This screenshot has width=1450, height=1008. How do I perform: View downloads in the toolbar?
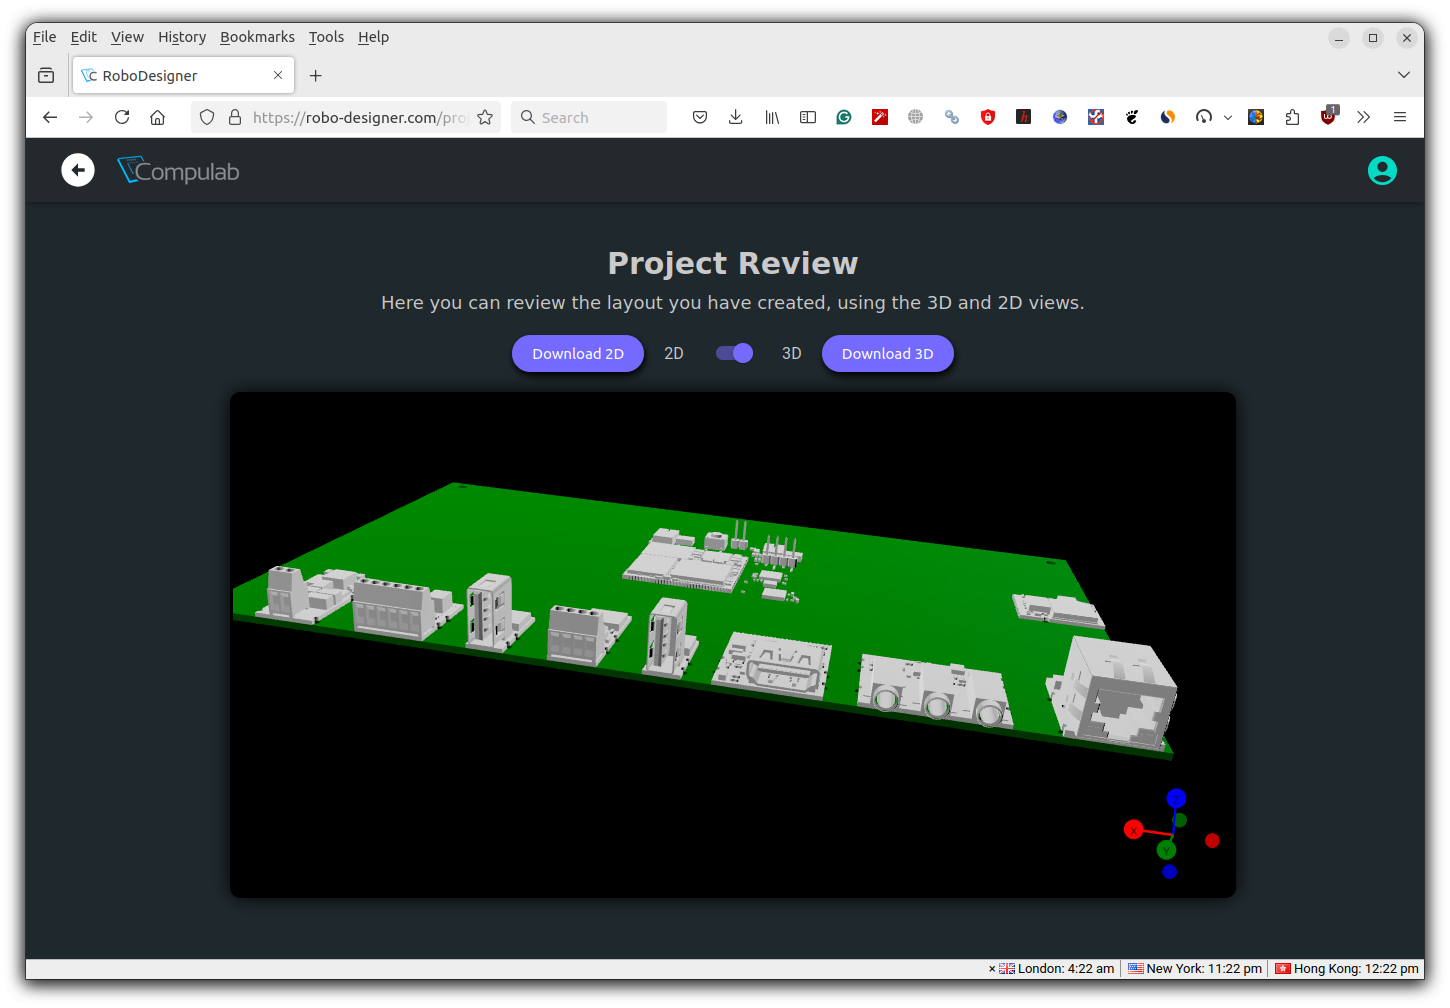point(736,117)
